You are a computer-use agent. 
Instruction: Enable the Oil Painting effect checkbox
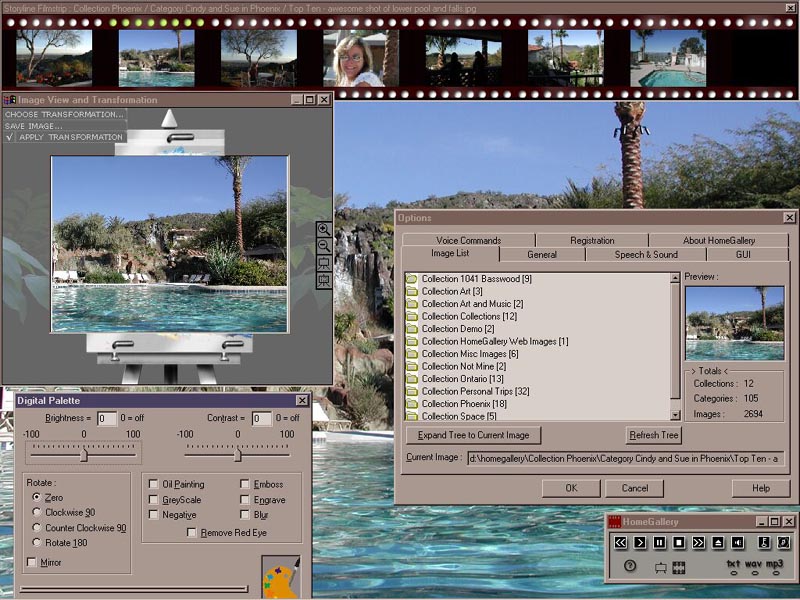coord(153,484)
